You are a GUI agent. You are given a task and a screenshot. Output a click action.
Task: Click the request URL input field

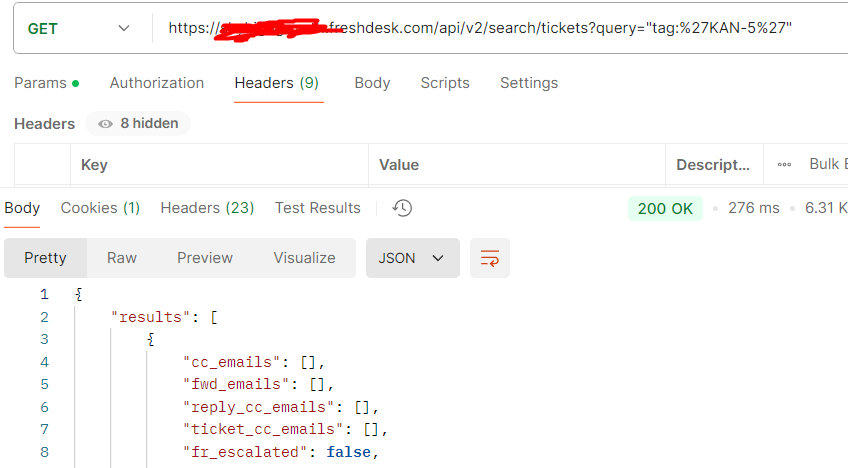(x=500, y=28)
